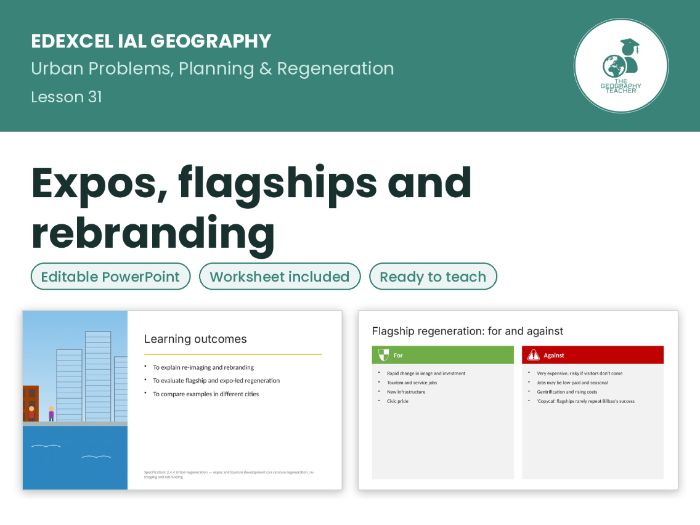
Task: Click the shield icon in the For header
Action: click(x=383, y=355)
